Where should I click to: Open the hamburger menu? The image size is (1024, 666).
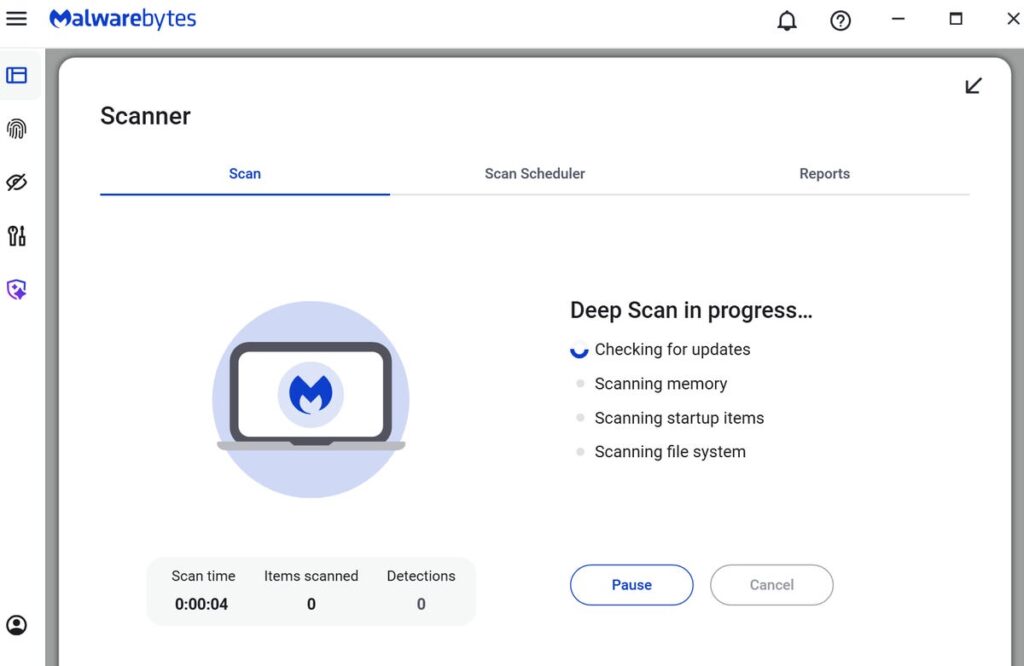pos(16,19)
